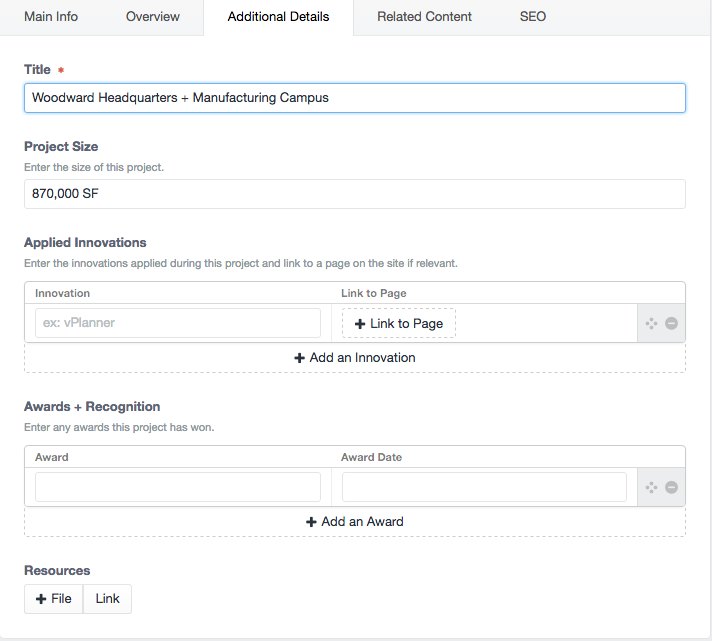Click the Add an Award button
This screenshot has width=712, height=641.
(x=355, y=522)
